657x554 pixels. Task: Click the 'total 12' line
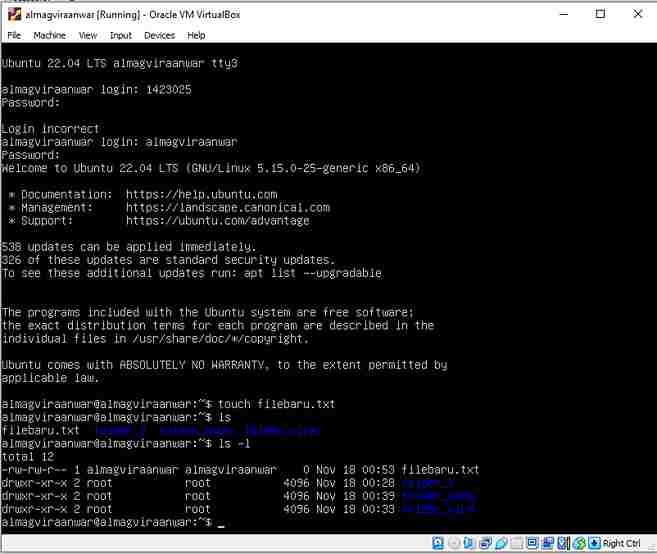[28, 457]
